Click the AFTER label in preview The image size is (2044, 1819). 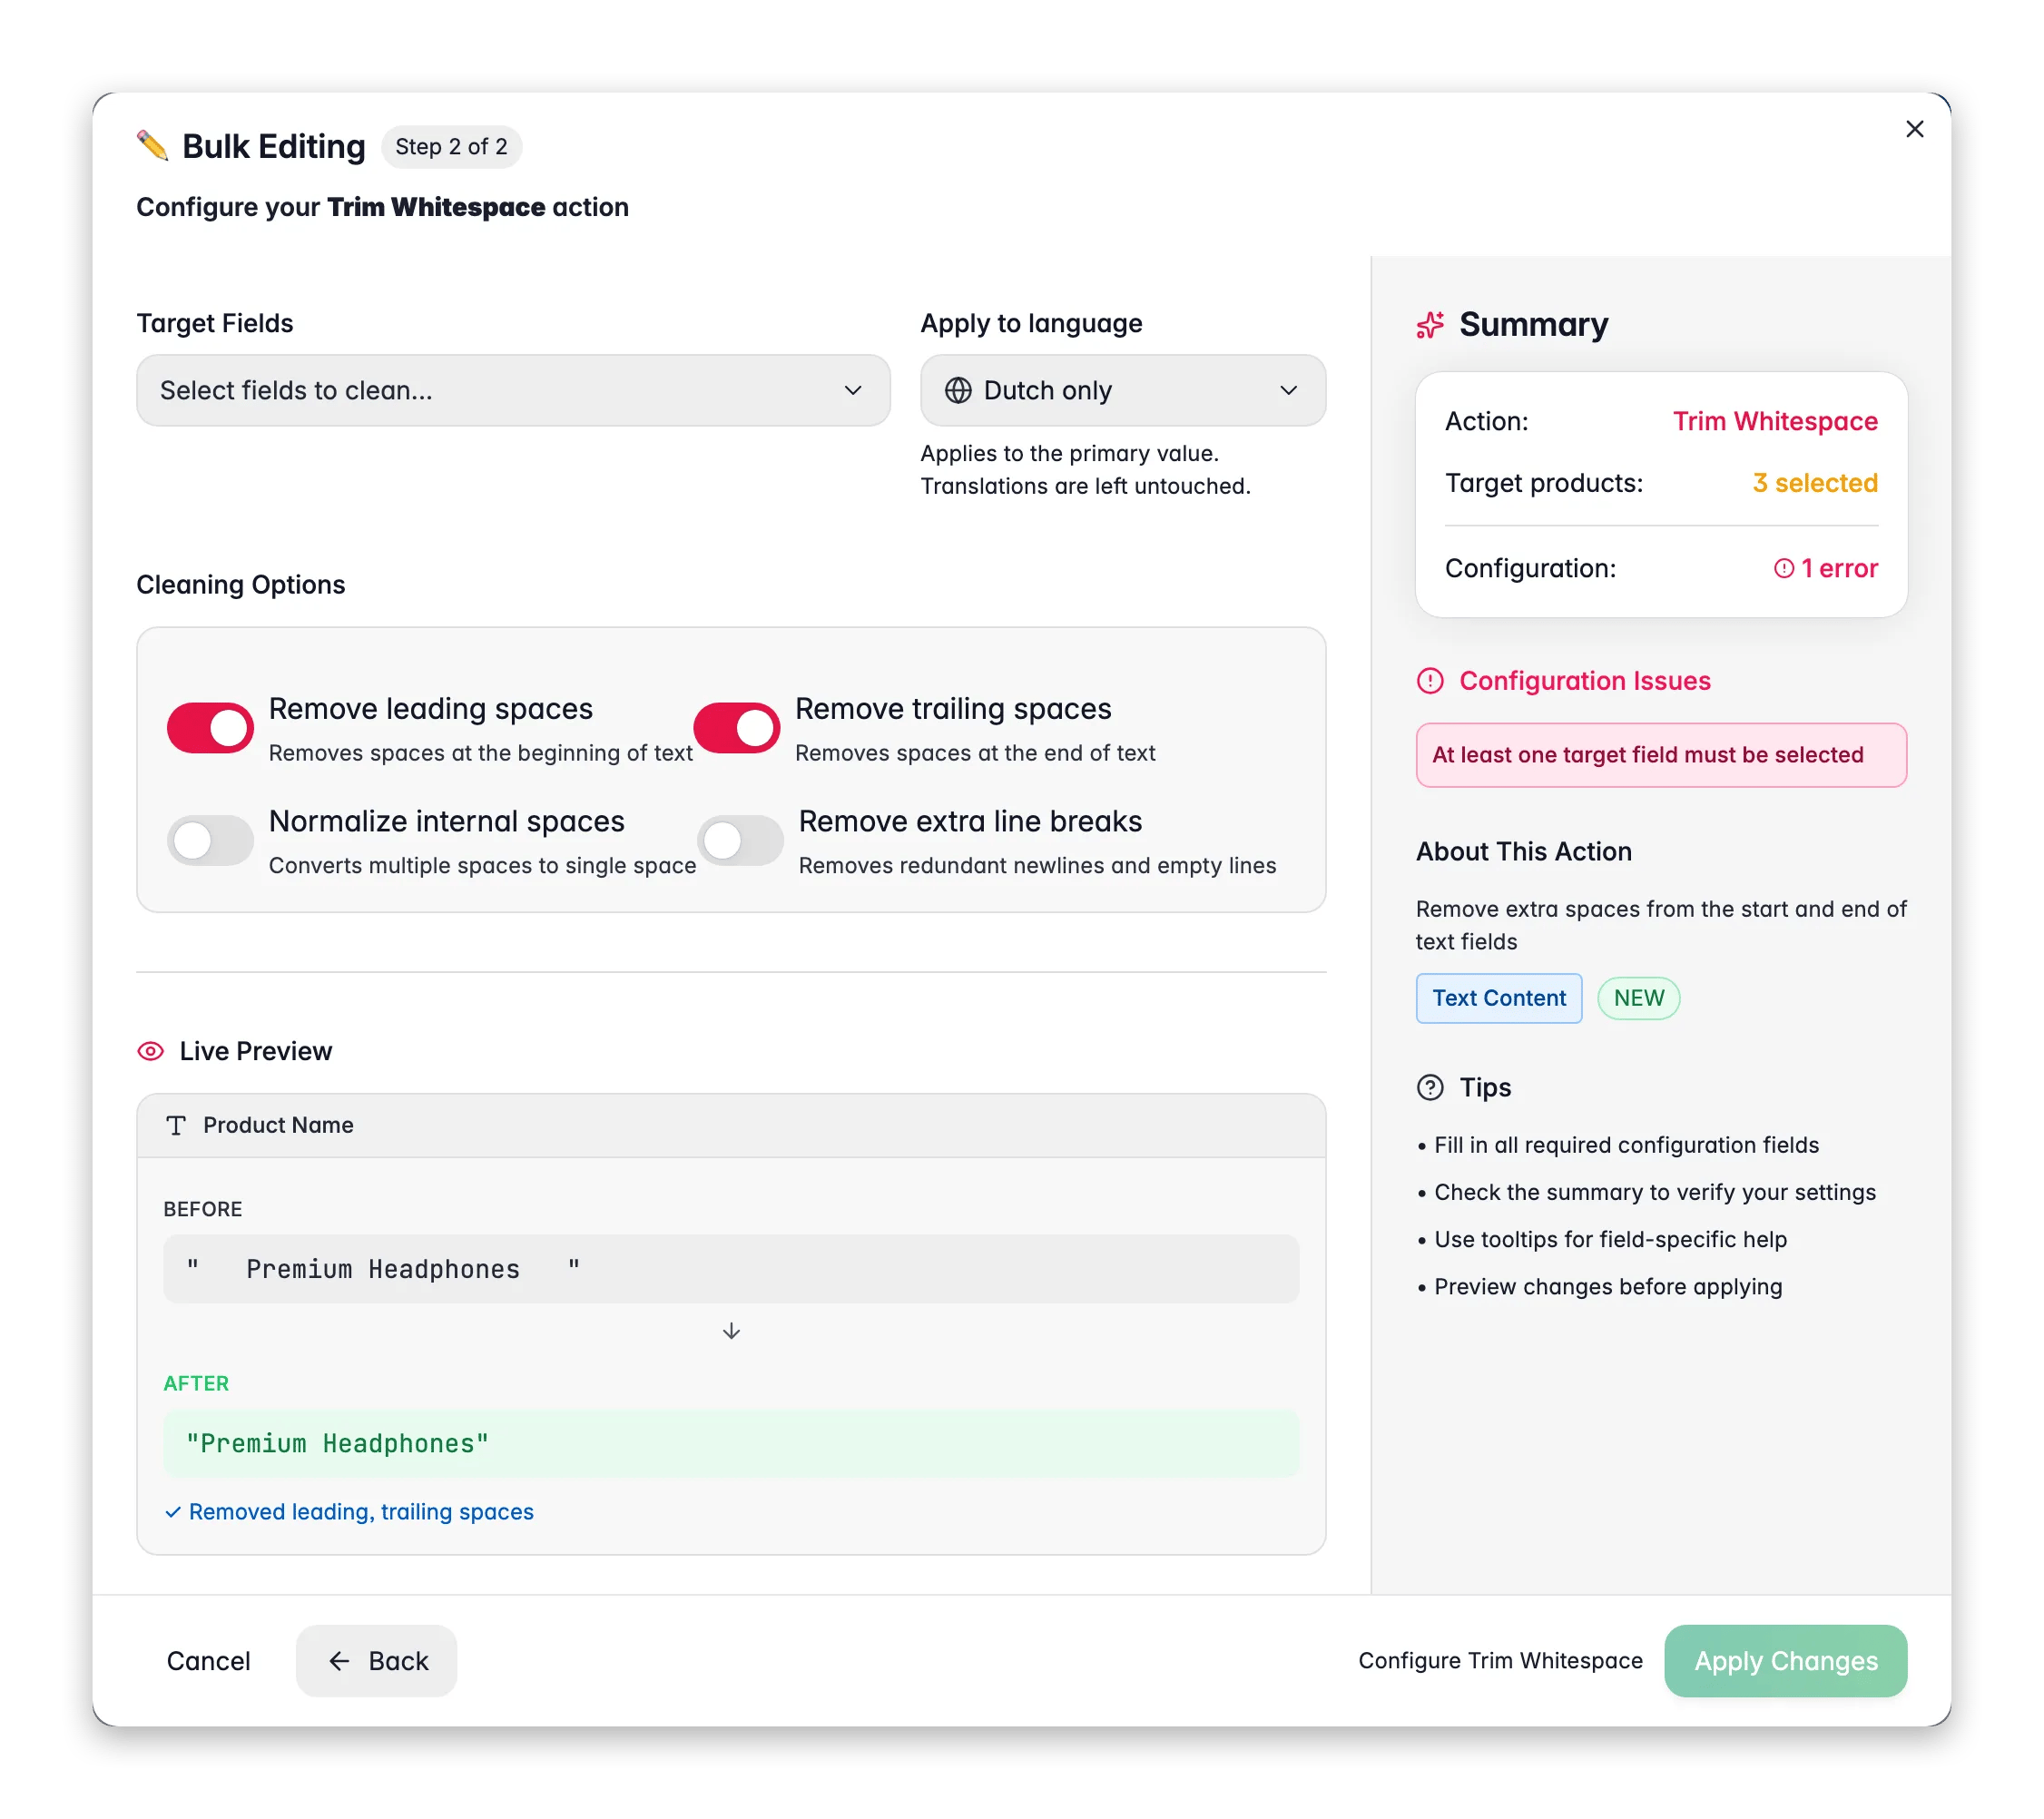(x=196, y=1384)
